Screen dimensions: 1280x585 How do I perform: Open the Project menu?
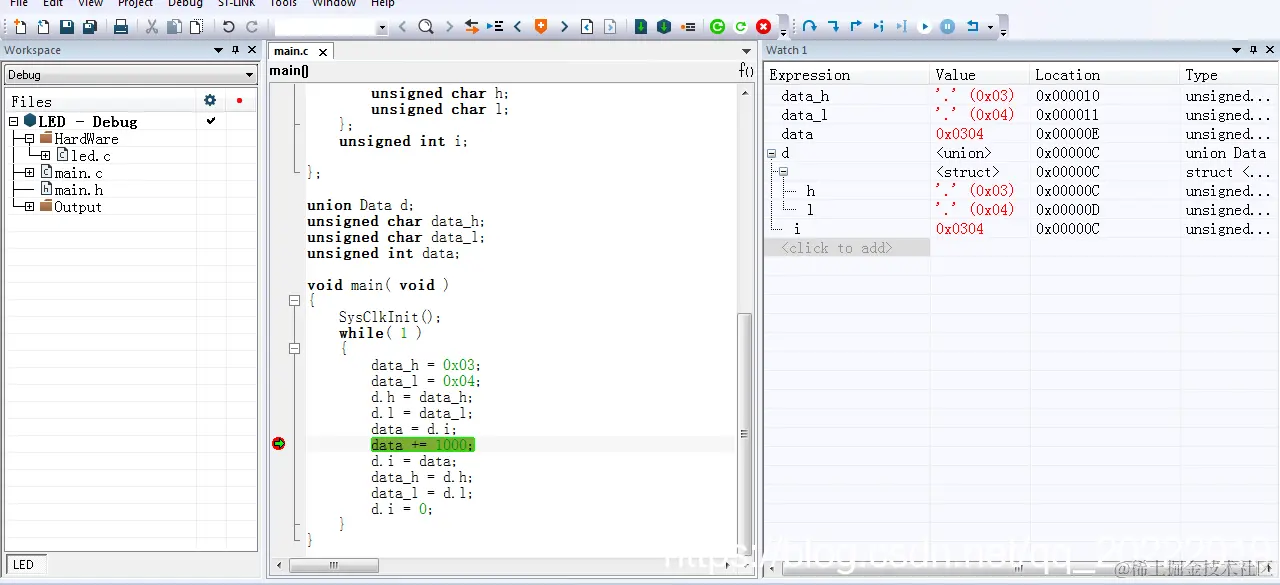point(136,4)
